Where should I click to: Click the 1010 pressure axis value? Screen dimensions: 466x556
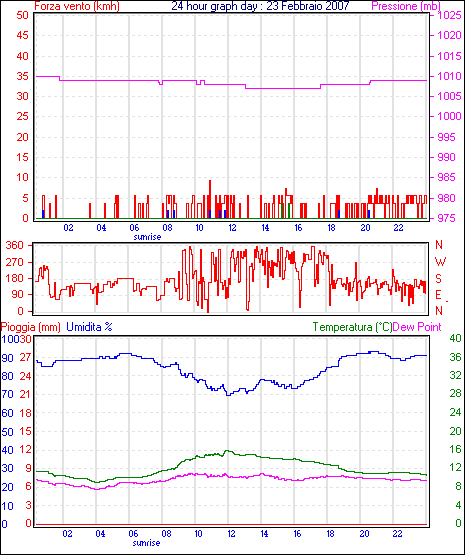pyautogui.click(x=450, y=76)
